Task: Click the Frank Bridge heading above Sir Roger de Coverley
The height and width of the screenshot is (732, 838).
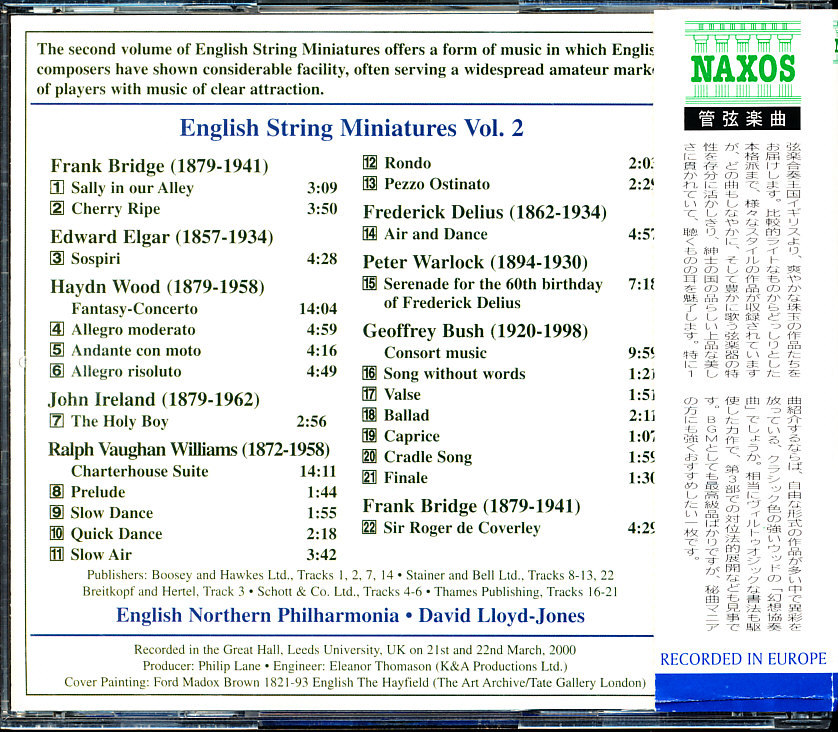Action: 471,506
